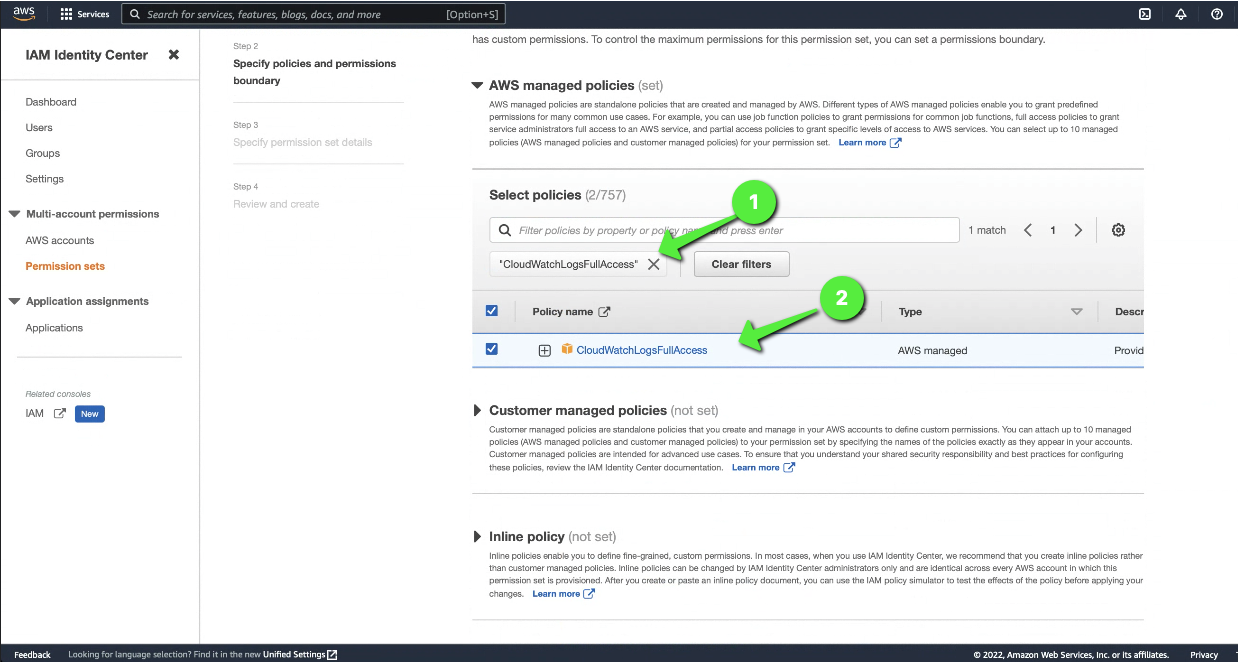Screen dimensions: 1238x662
Task: Collapse the AWS managed policies section
Action: (477, 86)
